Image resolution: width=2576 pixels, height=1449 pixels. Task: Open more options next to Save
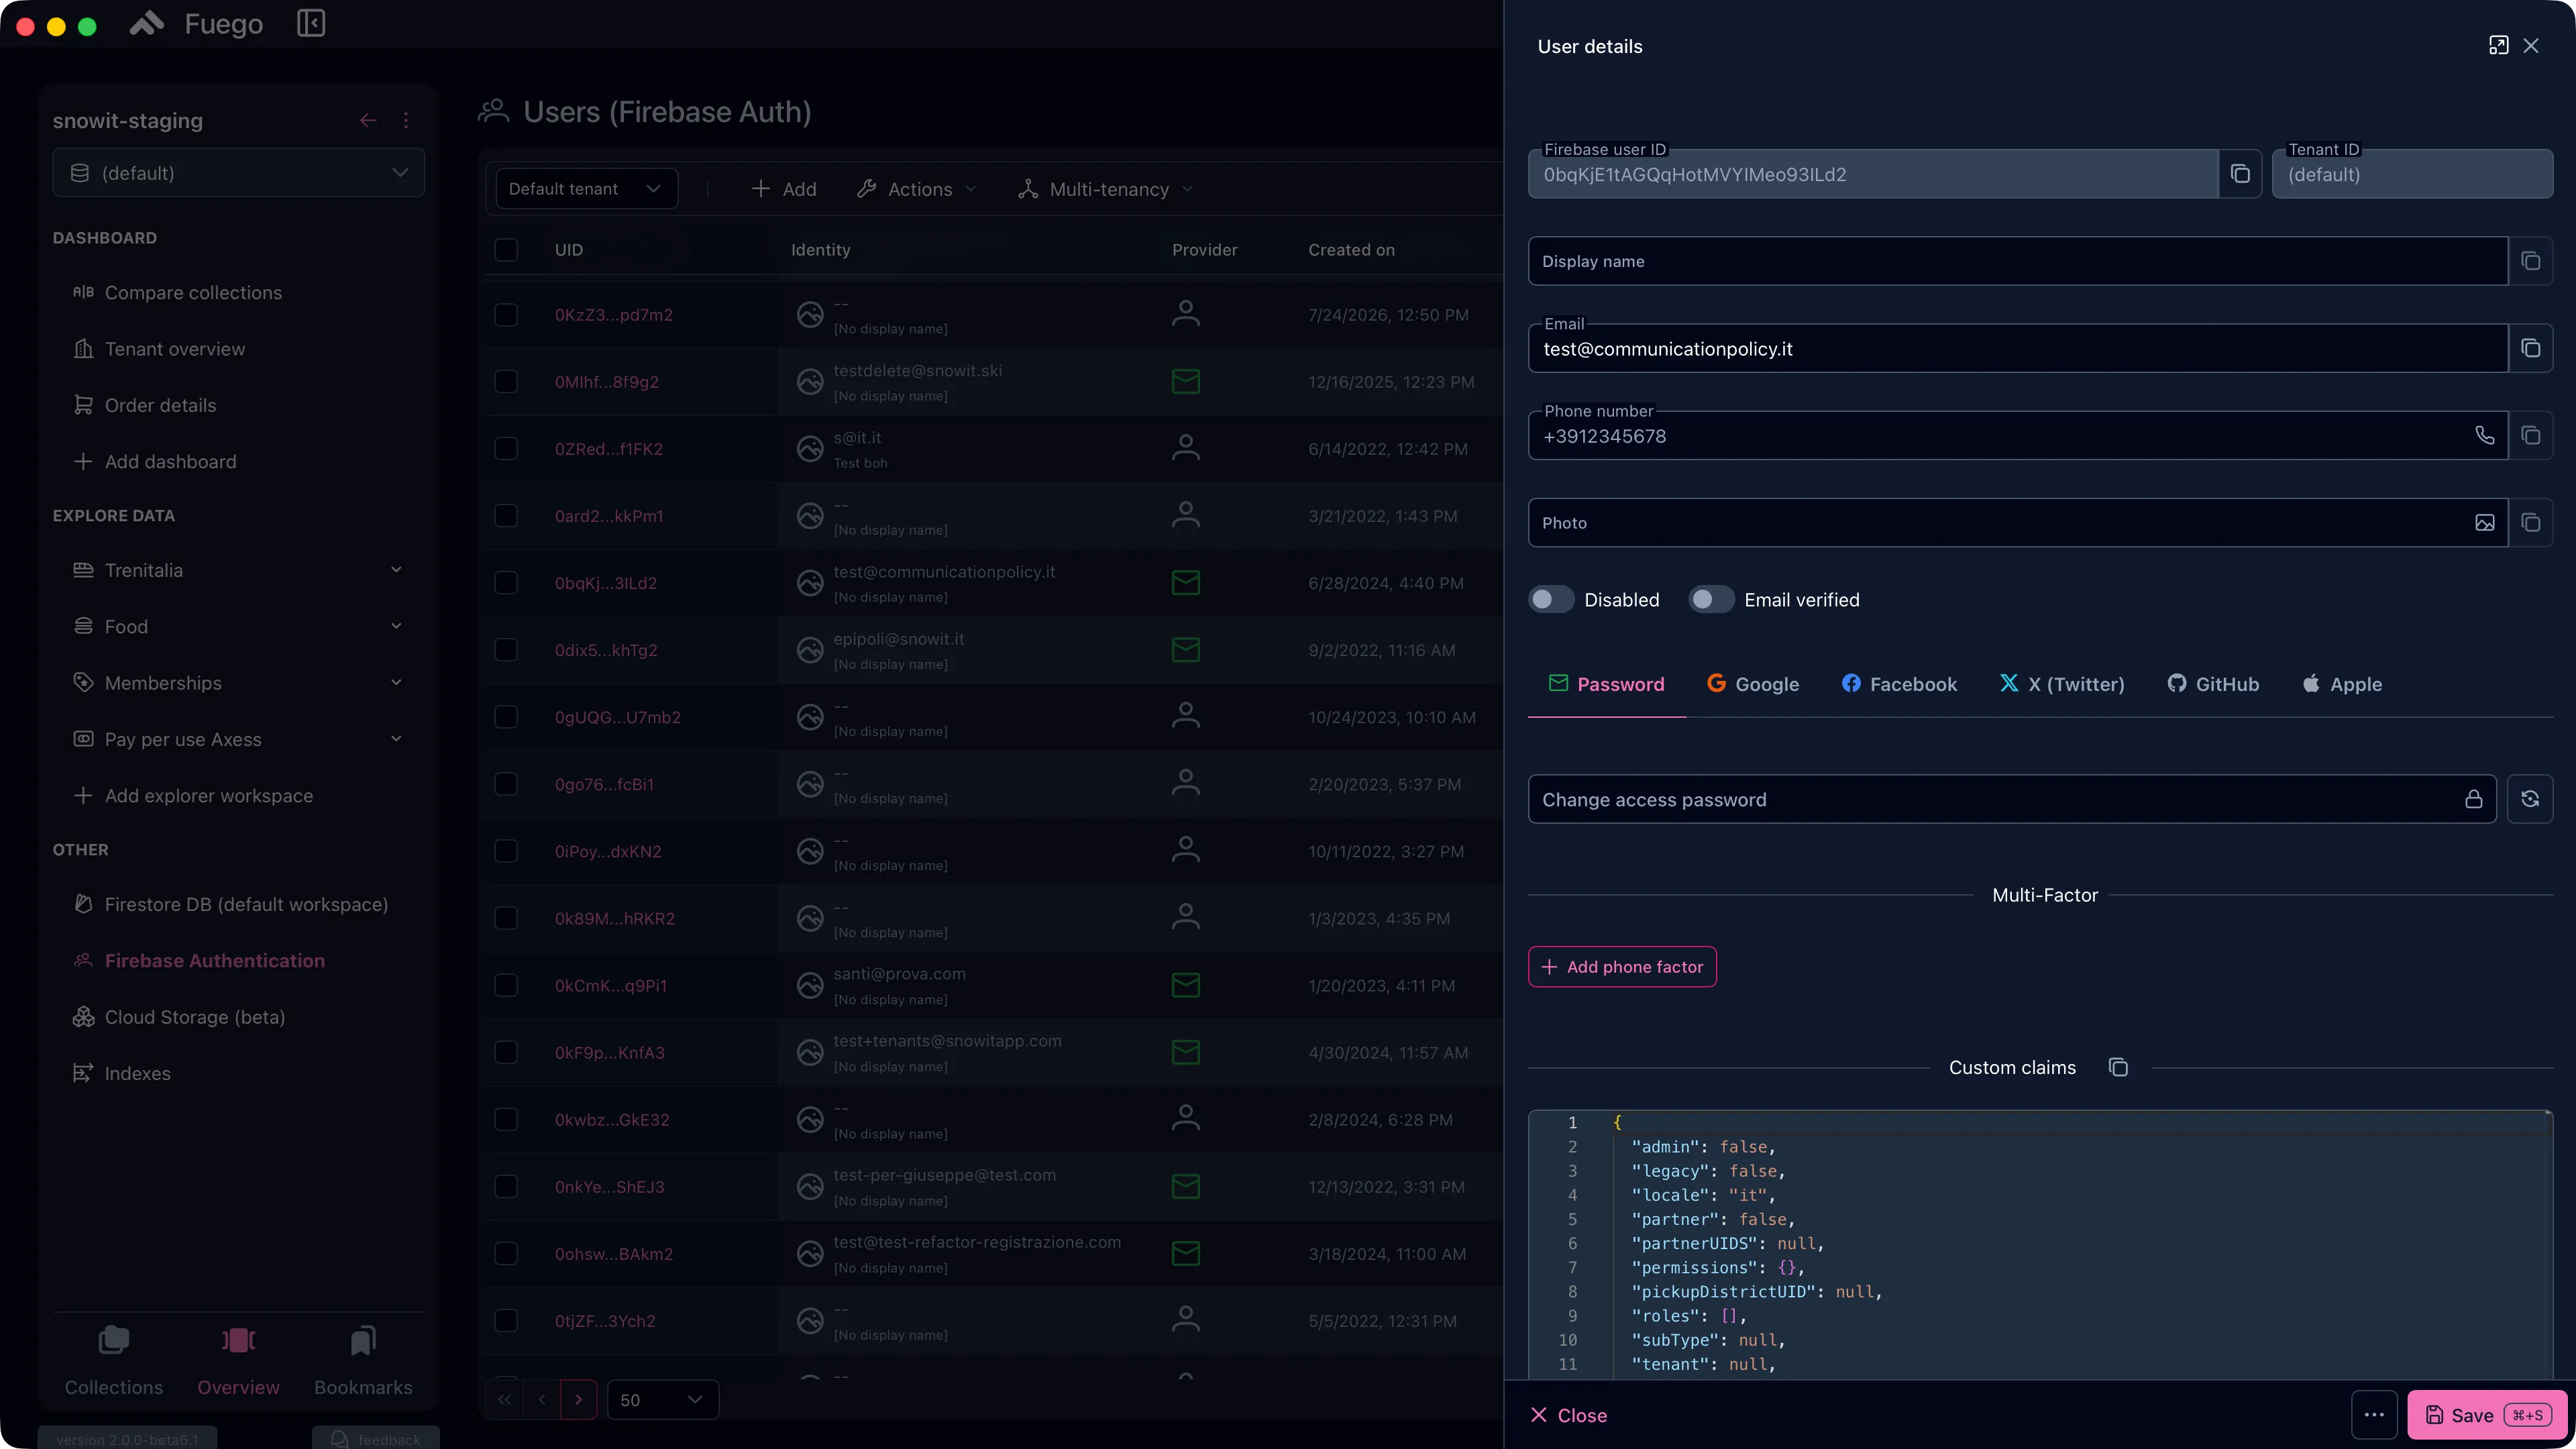(x=2374, y=1415)
